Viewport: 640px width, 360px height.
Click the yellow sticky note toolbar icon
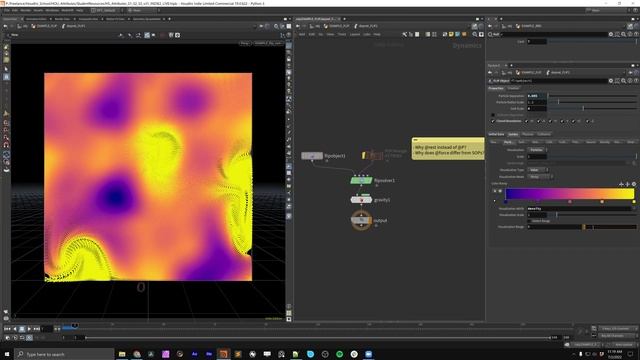[x=451, y=35]
